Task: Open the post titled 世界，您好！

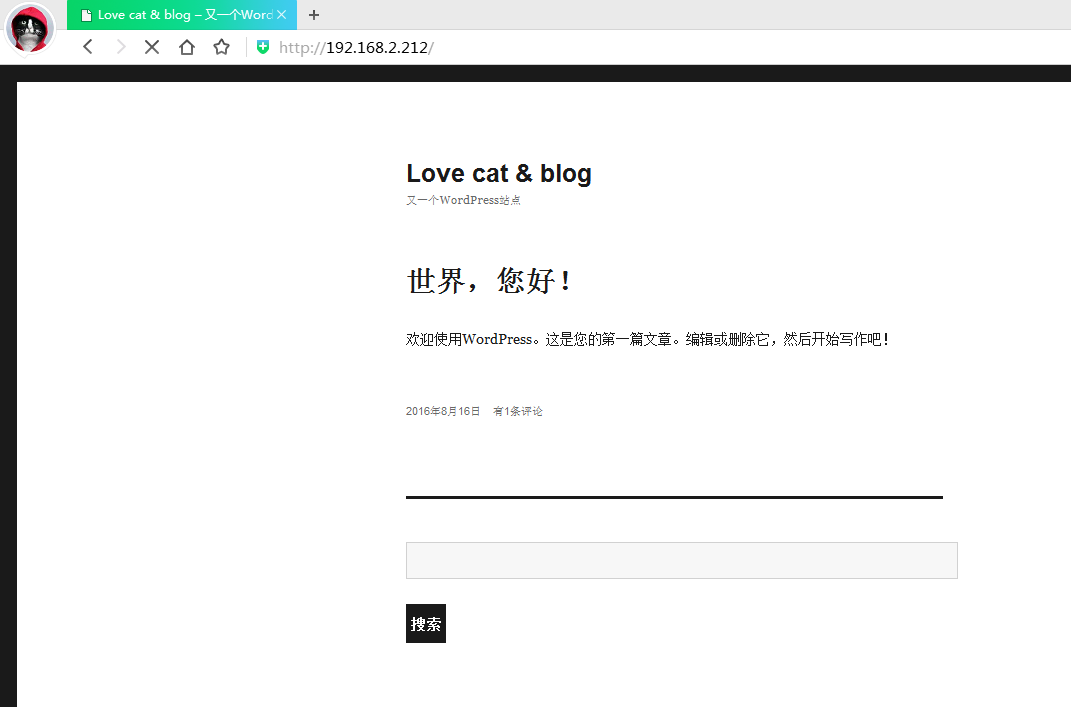Action: pos(488,280)
